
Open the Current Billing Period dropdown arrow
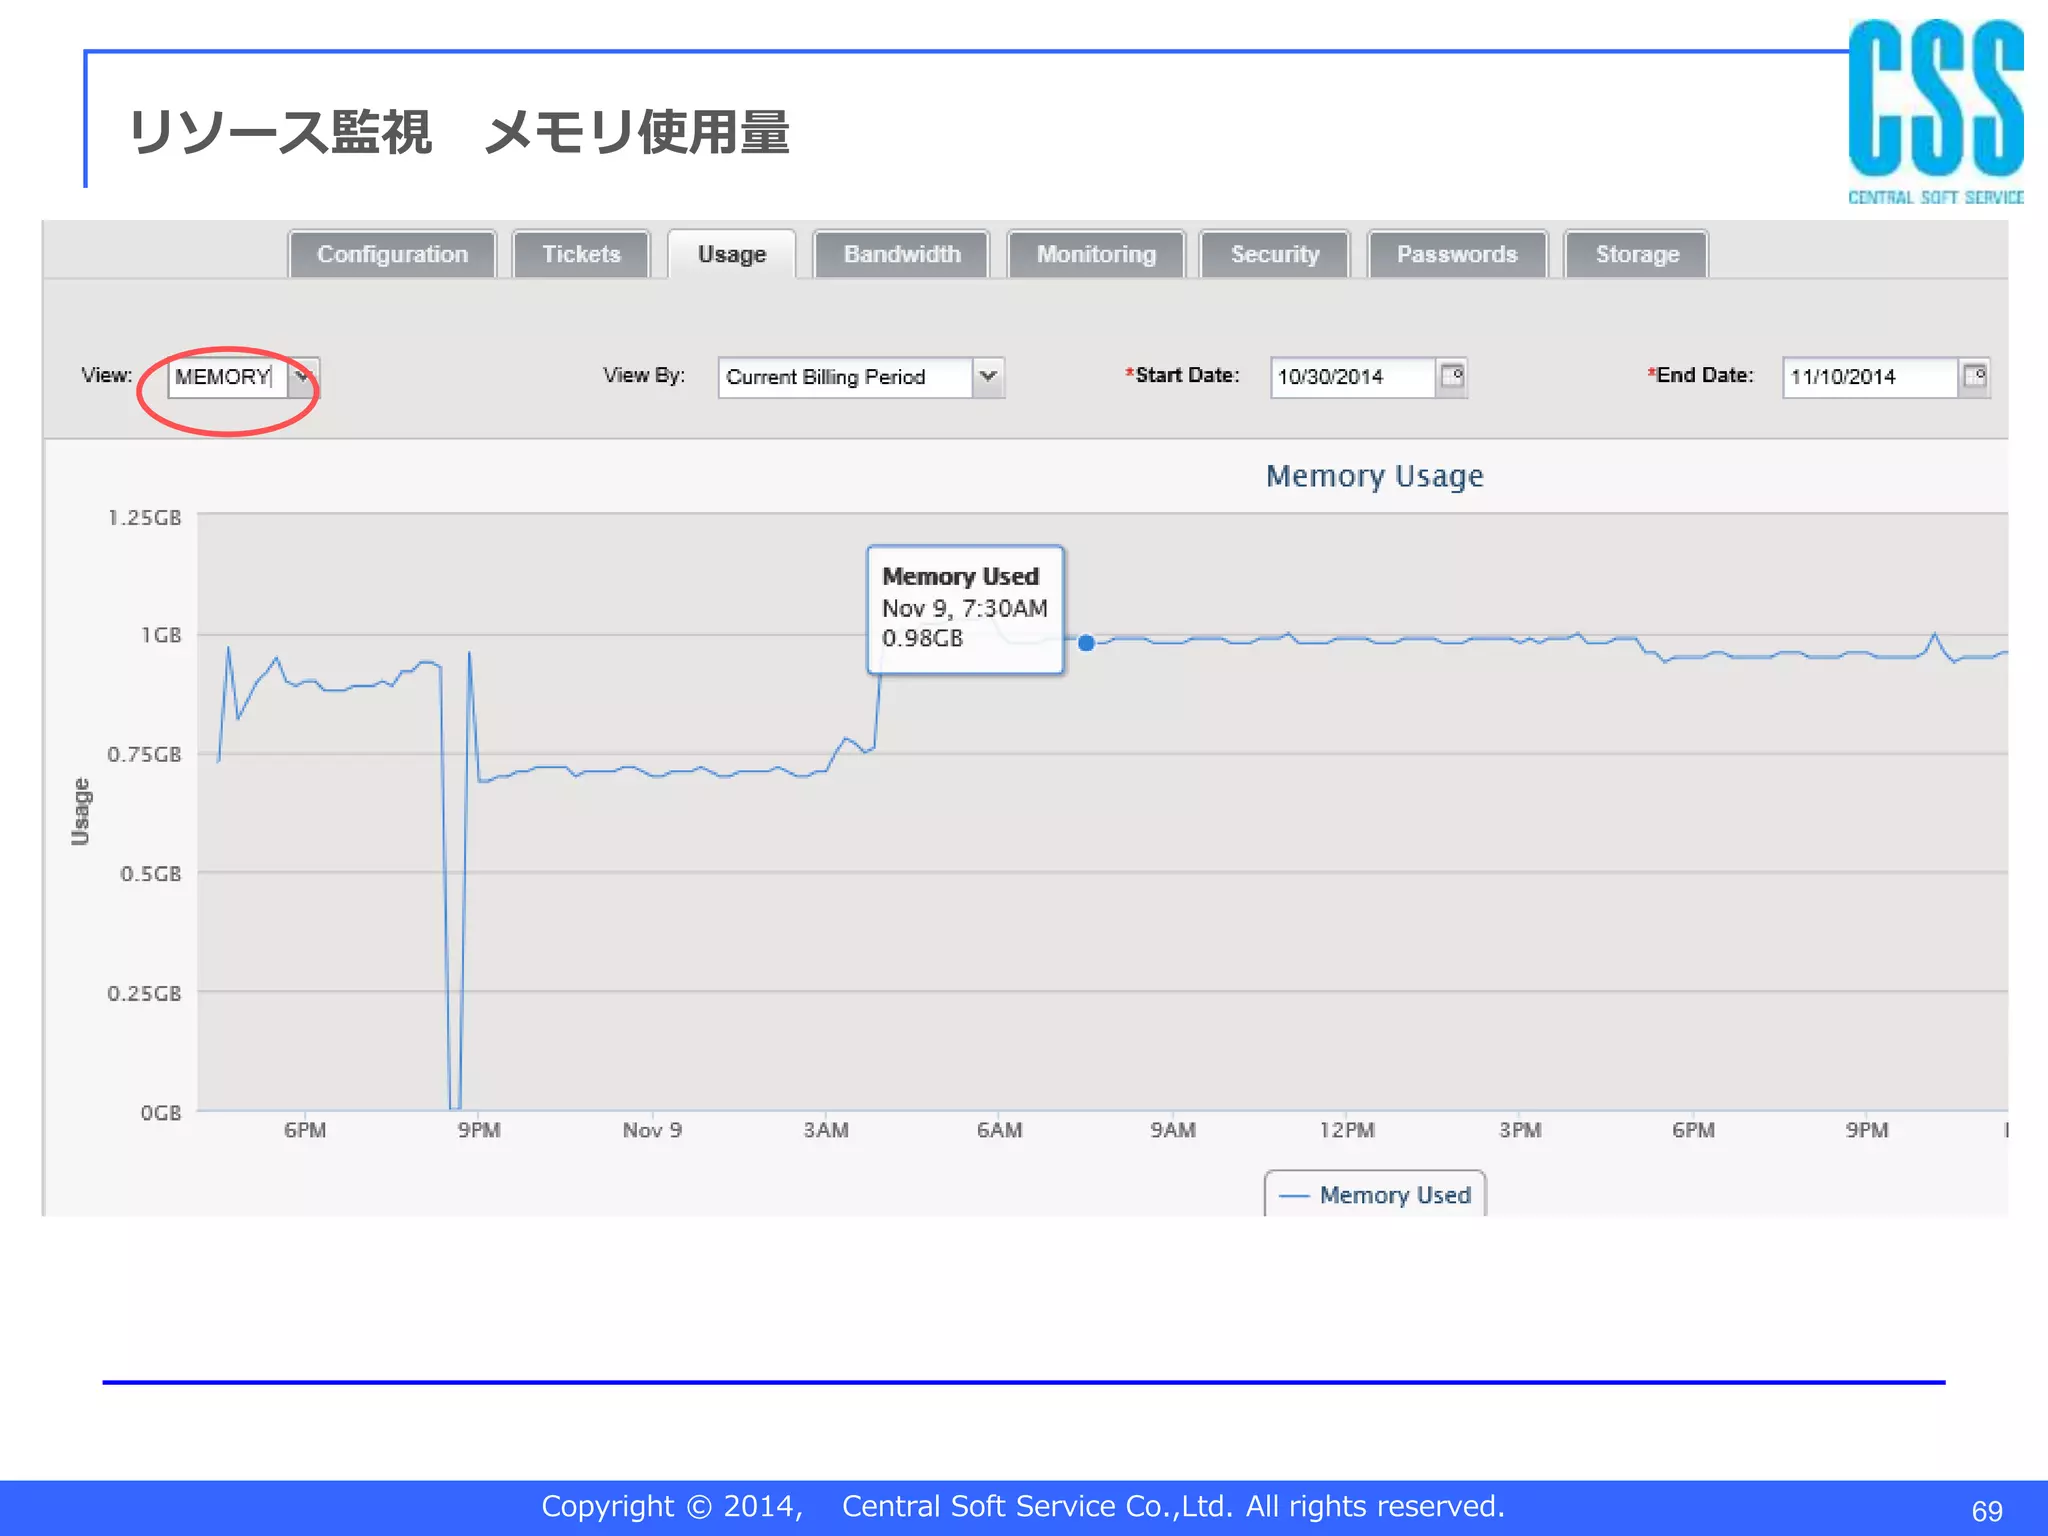(x=988, y=377)
